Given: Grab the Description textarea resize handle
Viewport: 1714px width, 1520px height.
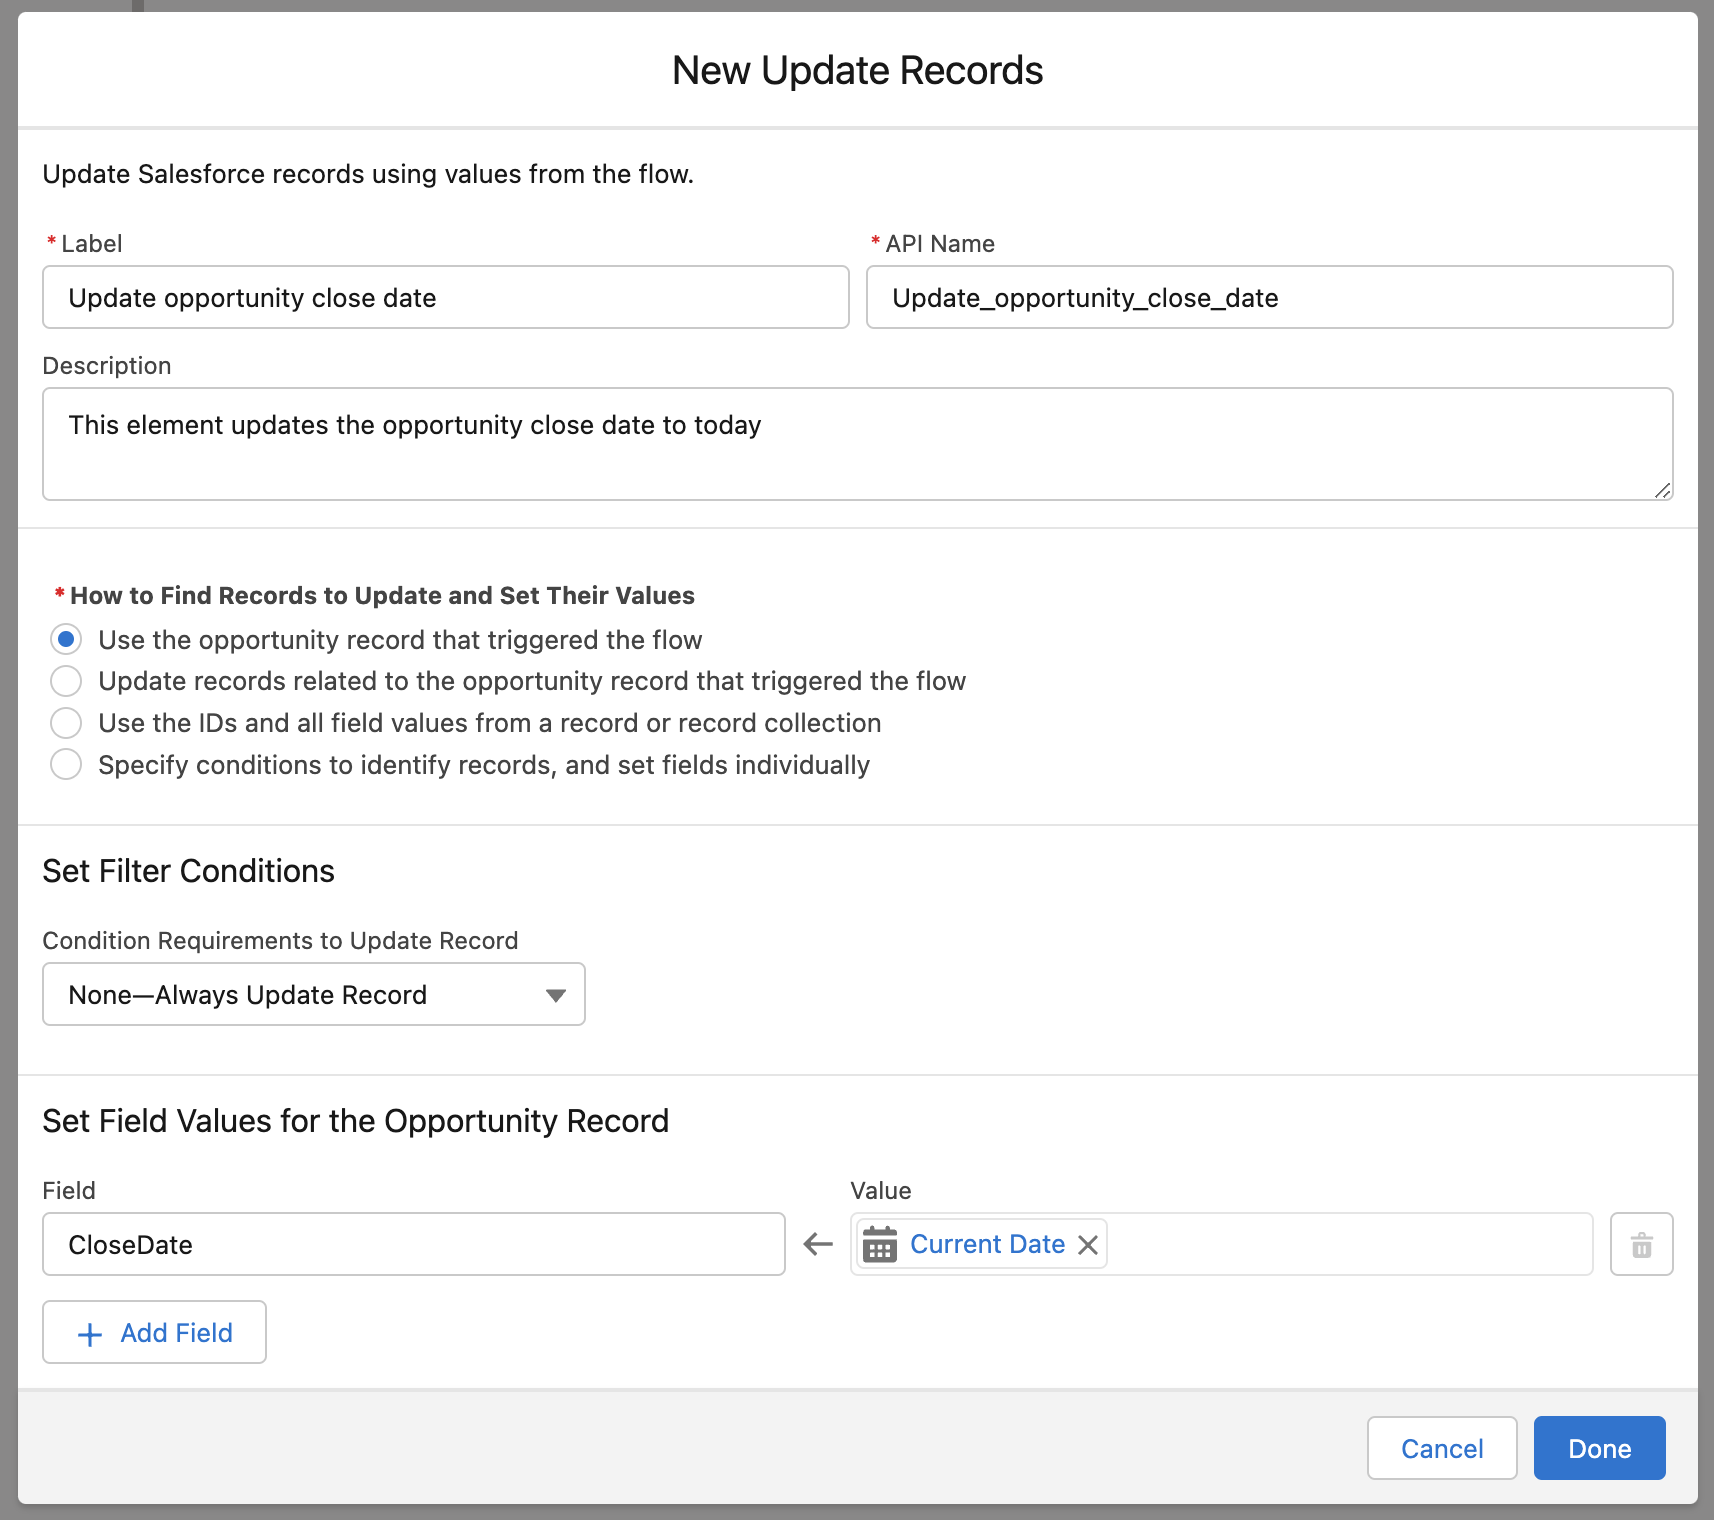Looking at the screenshot, I should pyautogui.click(x=1662, y=490).
